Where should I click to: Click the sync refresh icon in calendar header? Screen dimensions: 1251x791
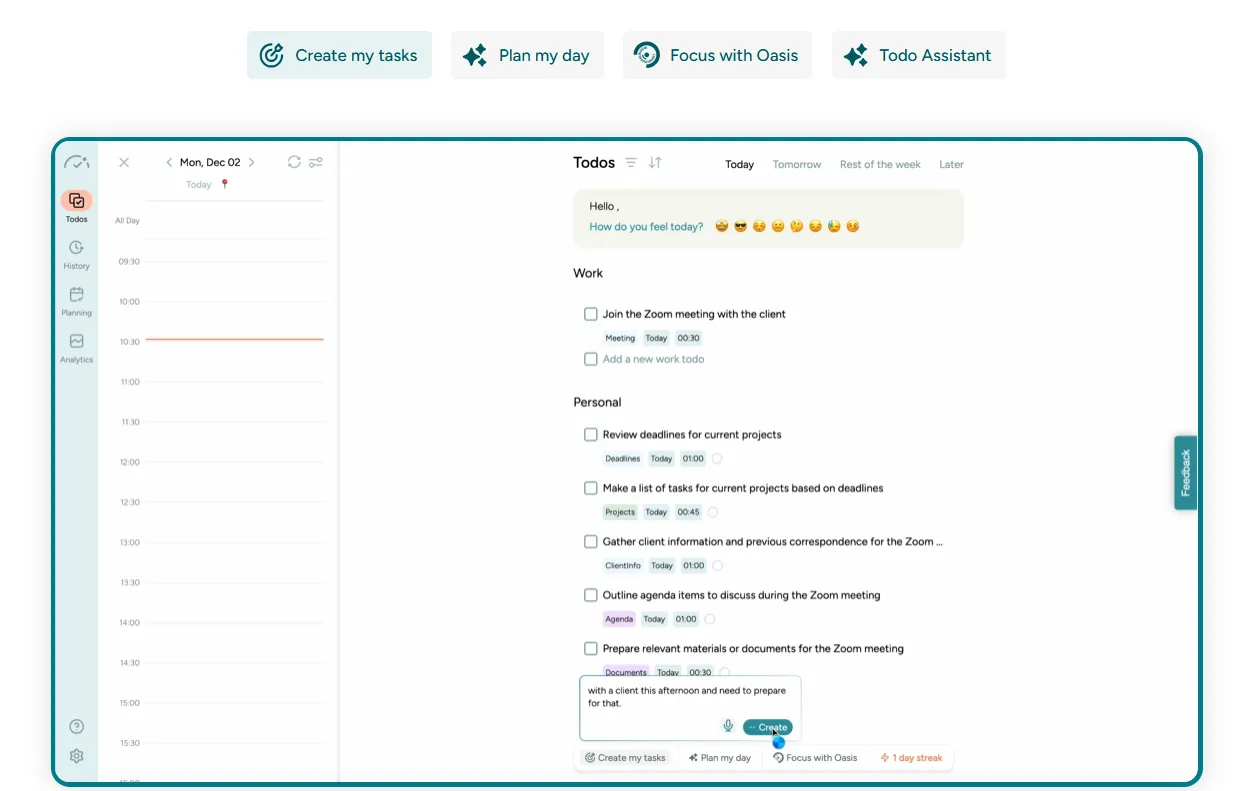pyautogui.click(x=294, y=162)
